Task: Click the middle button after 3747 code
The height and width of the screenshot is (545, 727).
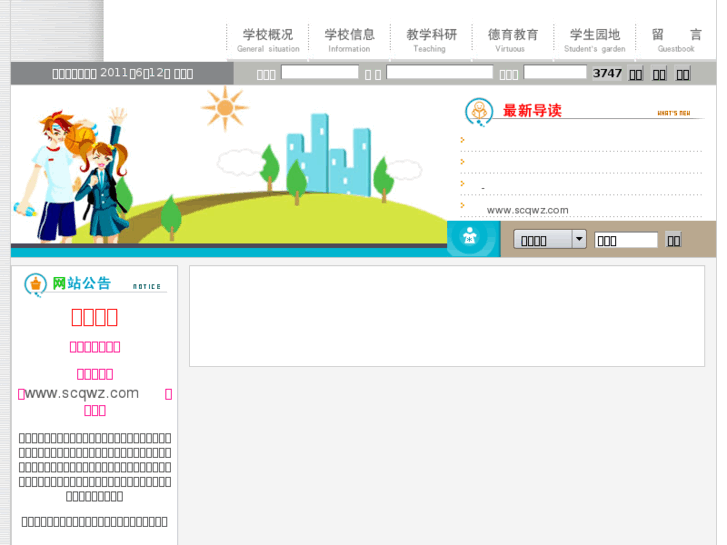Action: tap(659, 74)
